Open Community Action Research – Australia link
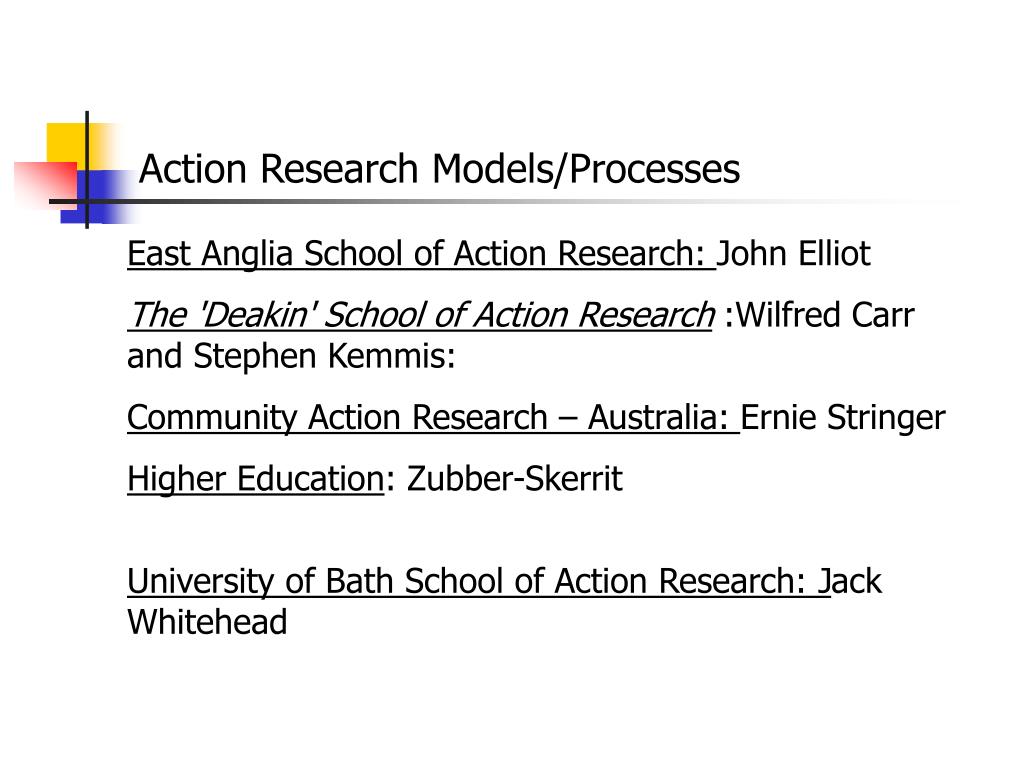 (432, 417)
